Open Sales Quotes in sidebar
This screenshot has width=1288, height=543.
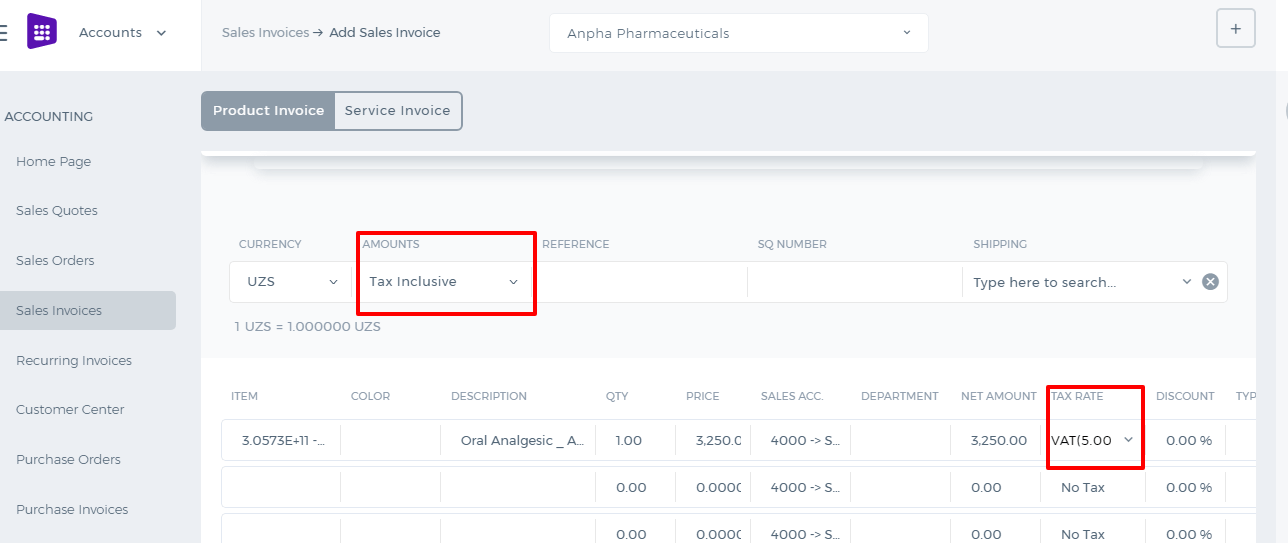tap(57, 211)
